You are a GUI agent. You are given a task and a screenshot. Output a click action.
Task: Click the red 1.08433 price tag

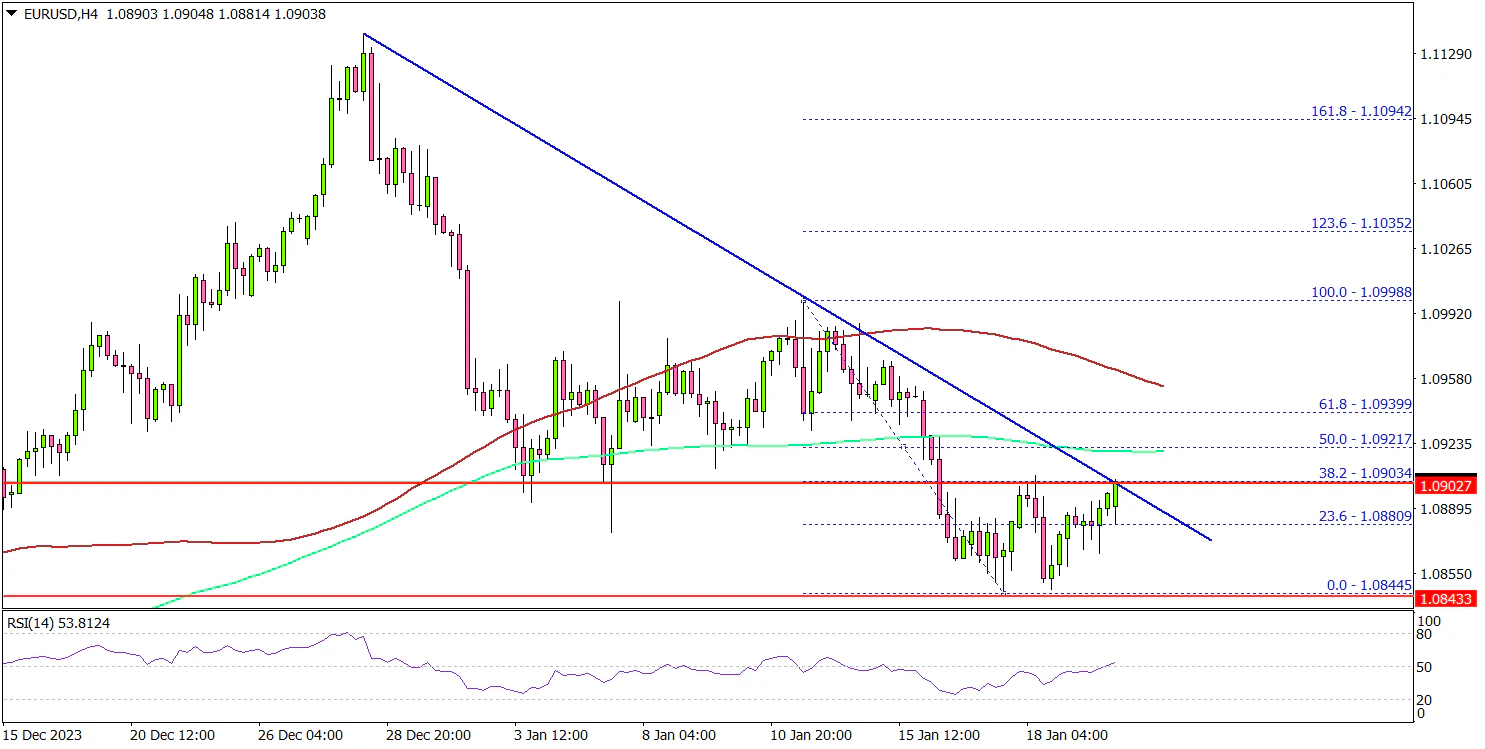1448,598
